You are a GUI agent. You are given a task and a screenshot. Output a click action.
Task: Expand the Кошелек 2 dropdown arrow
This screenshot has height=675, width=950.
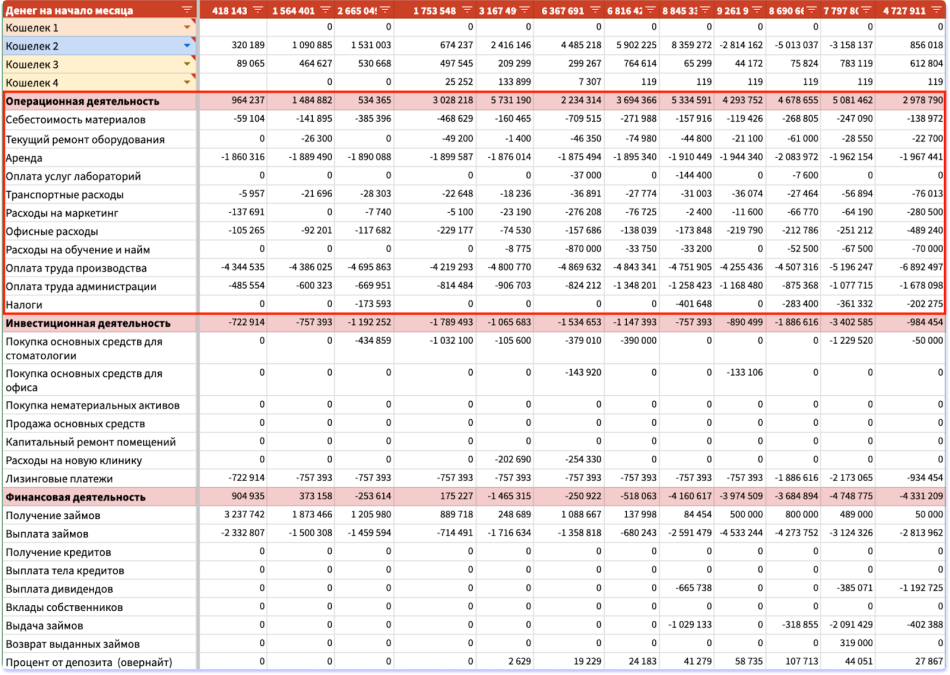point(187,45)
